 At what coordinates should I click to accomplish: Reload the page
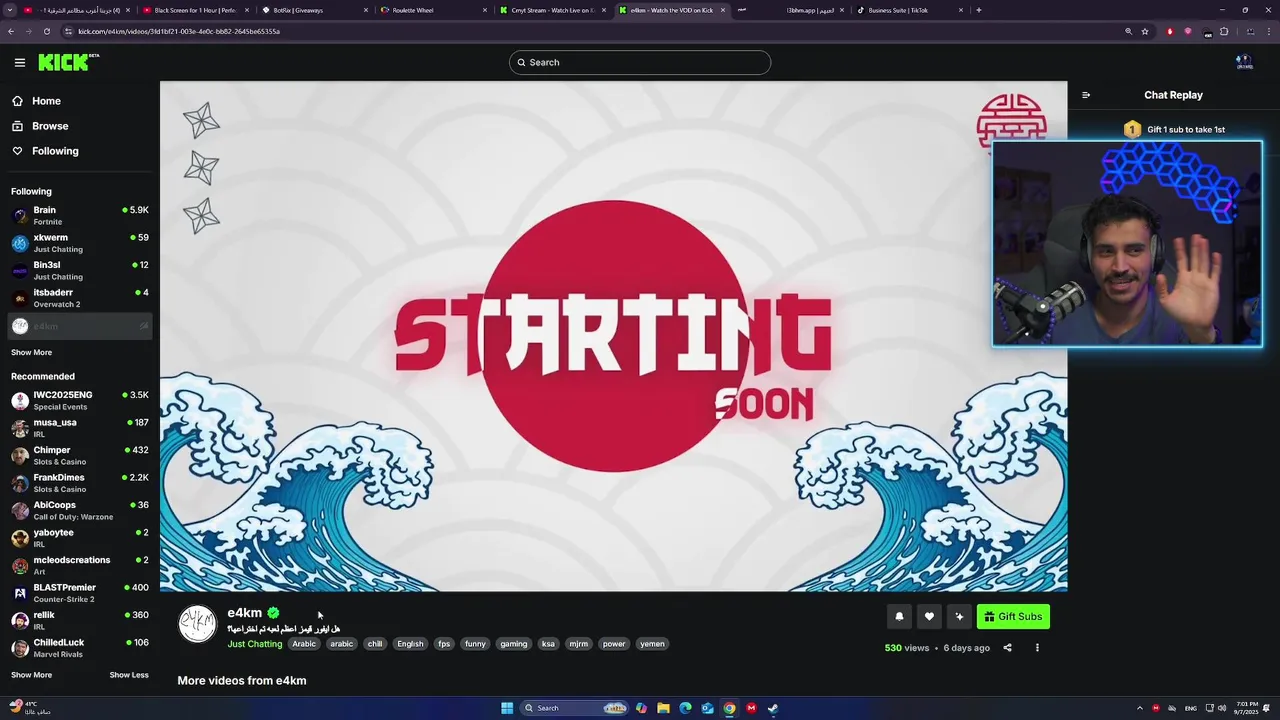[46, 31]
